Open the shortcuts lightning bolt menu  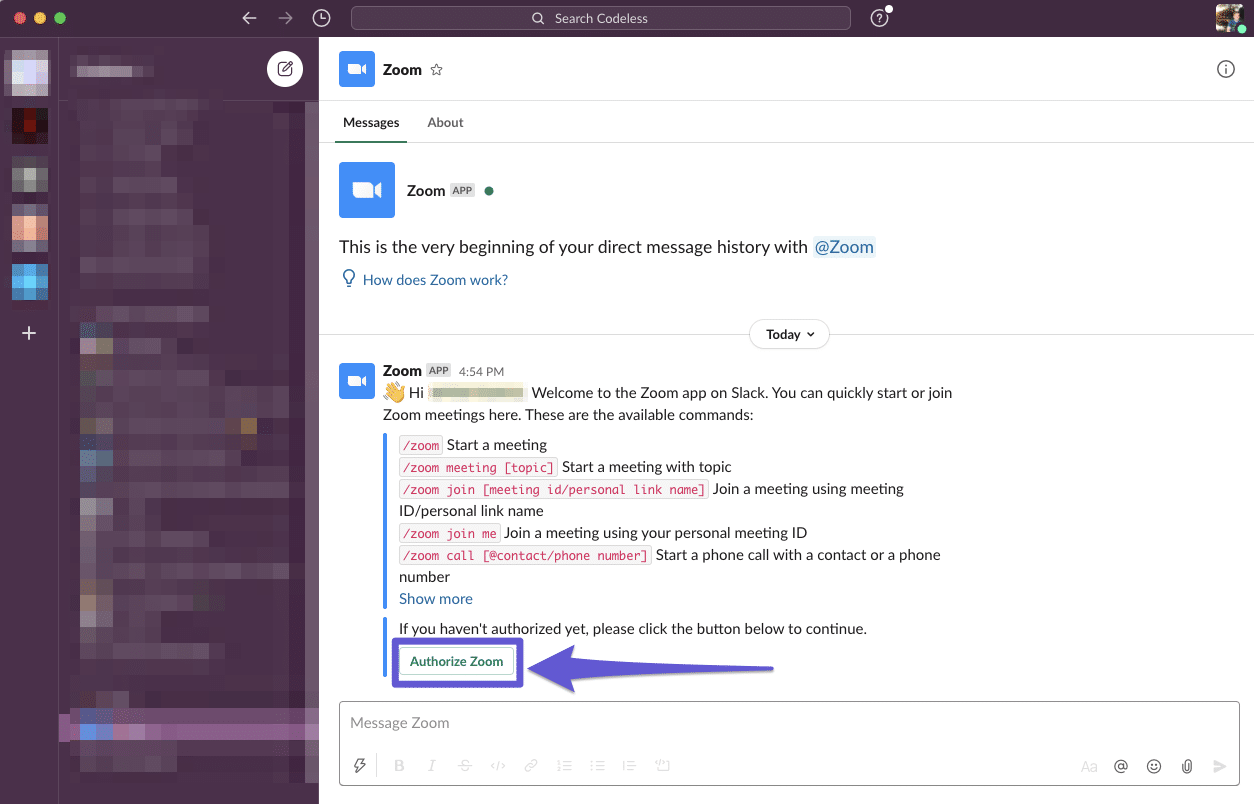pos(360,765)
